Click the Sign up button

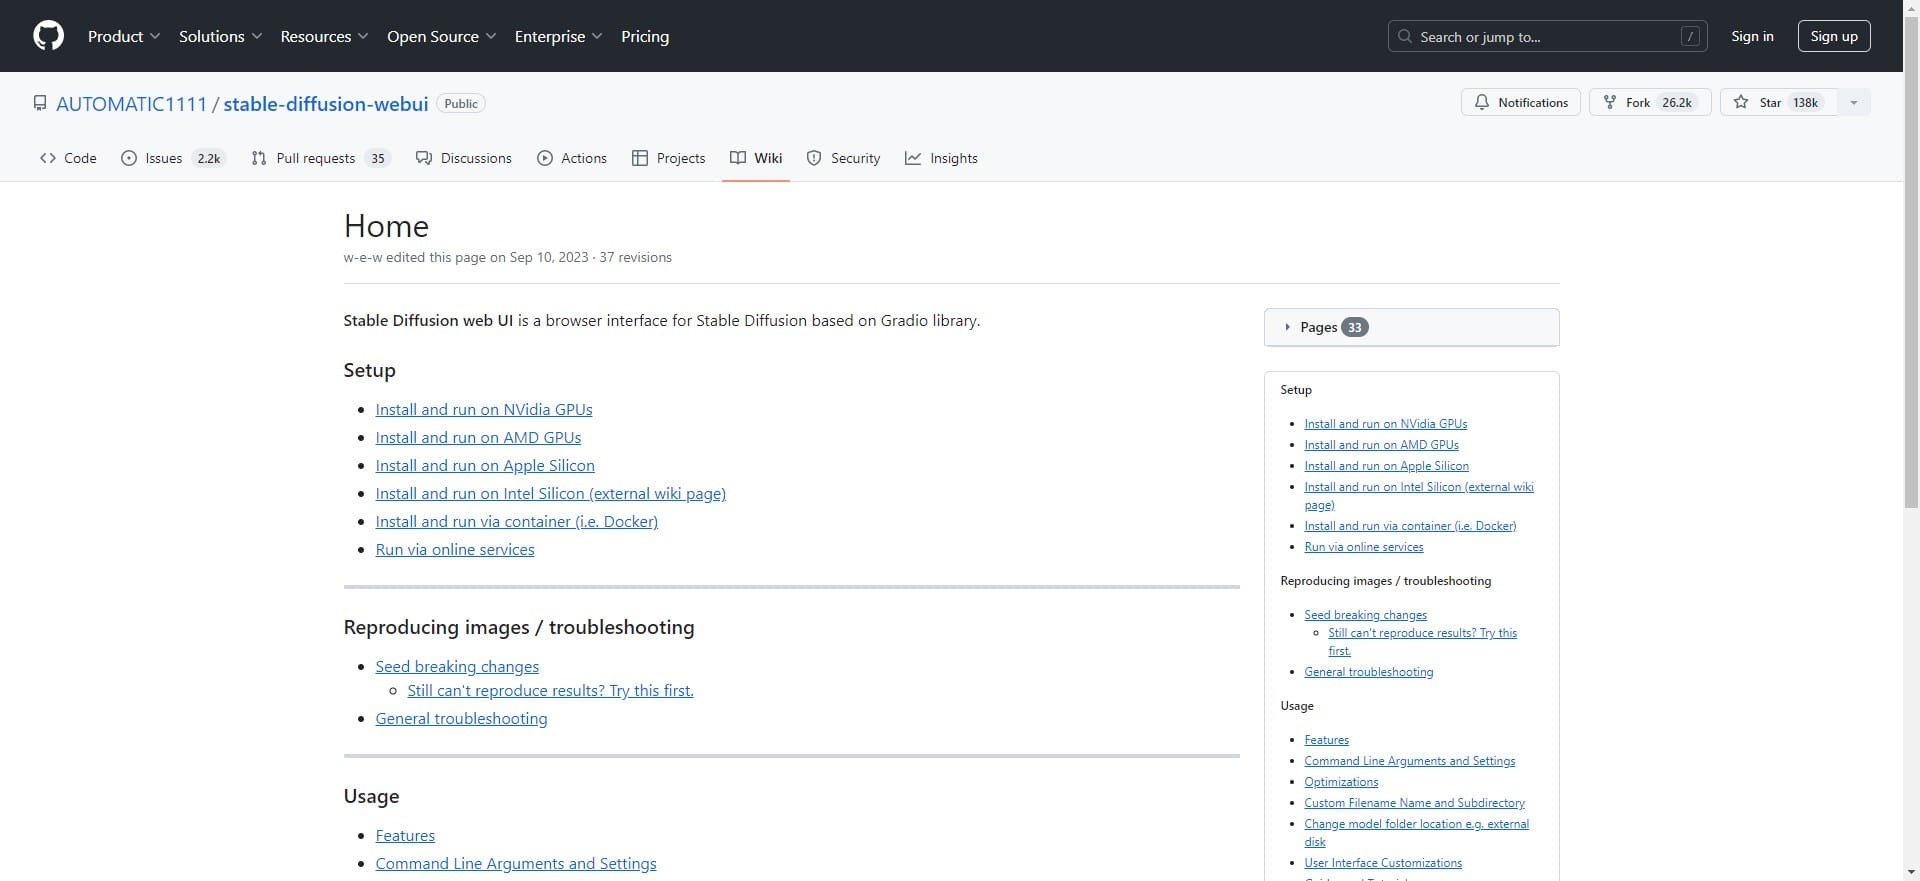point(1834,36)
